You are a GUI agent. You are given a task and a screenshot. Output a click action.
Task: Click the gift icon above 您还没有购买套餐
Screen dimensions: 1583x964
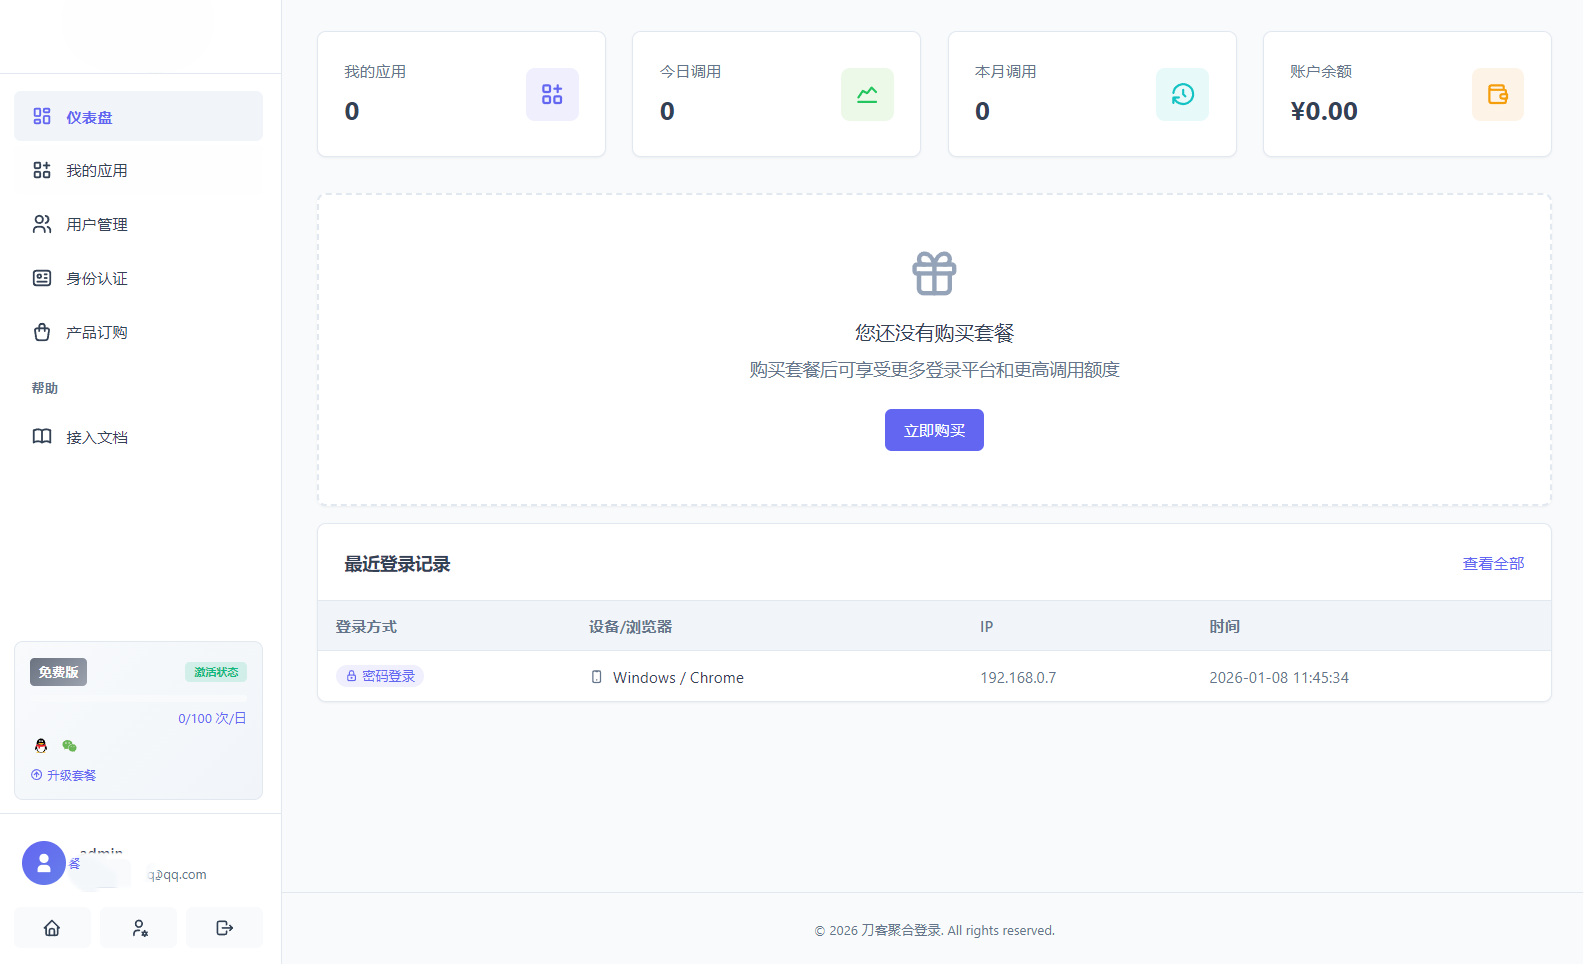tap(934, 273)
